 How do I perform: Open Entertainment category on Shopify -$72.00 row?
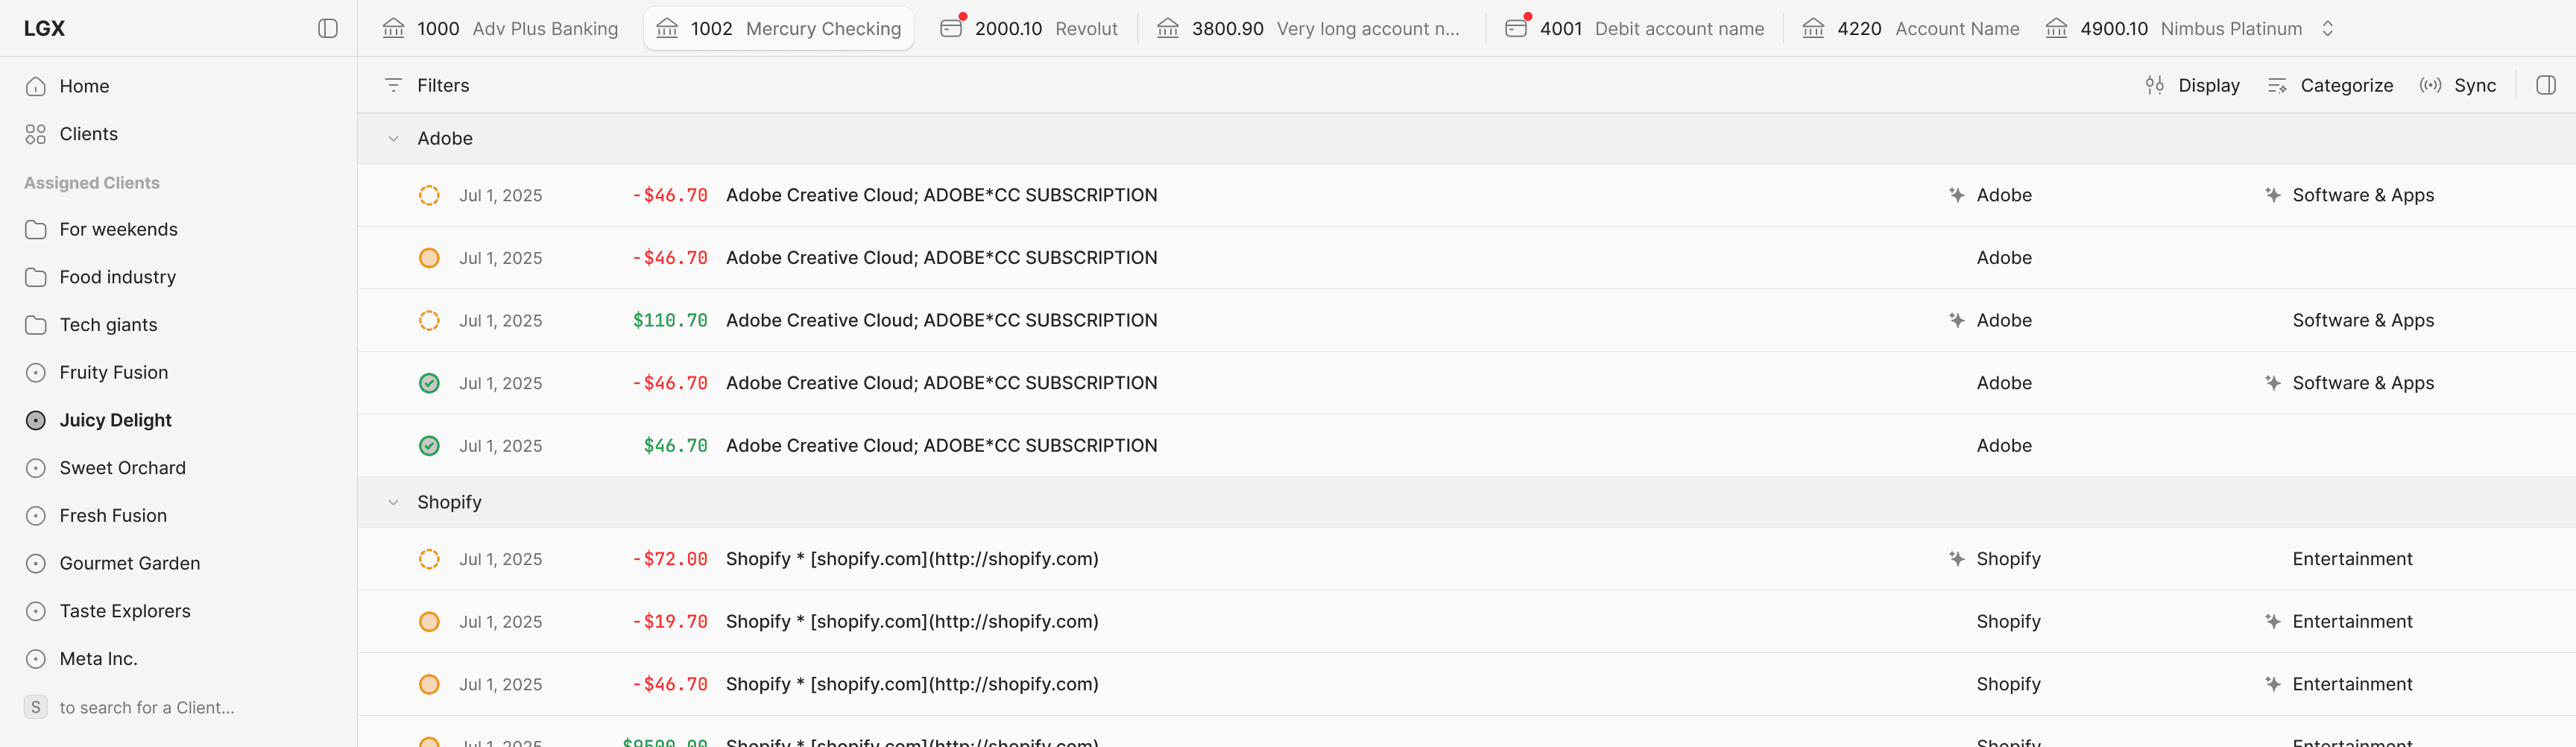click(2352, 559)
